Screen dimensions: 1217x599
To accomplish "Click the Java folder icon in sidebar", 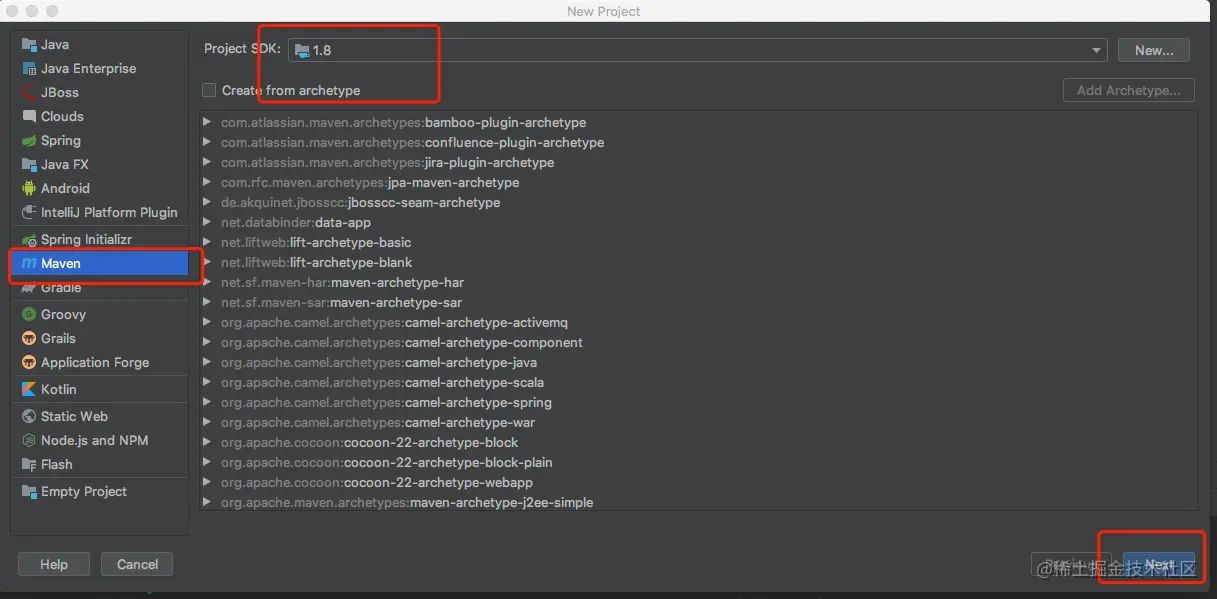I will pos(29,45).
